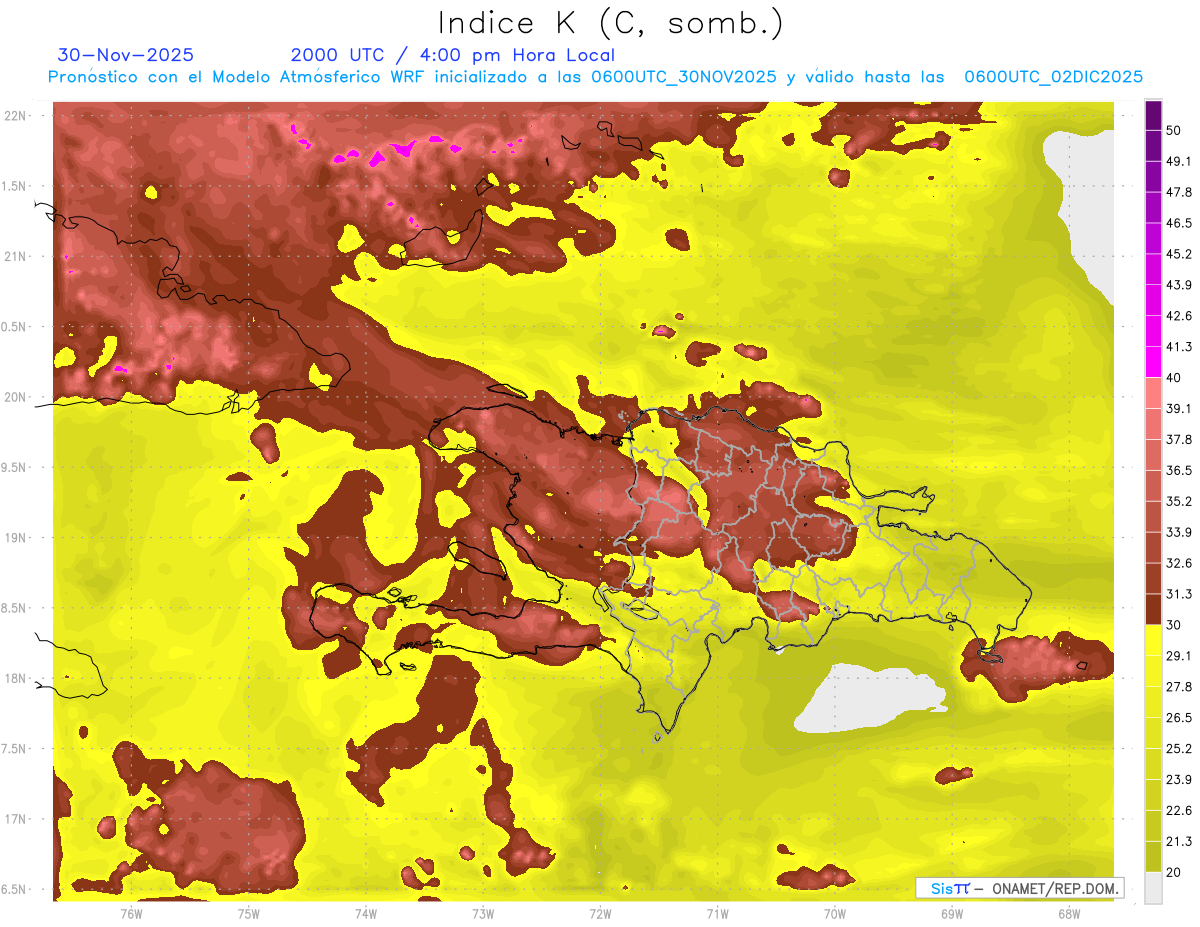Image resolution: width=1200 pixels, height=927 pixels.
Task: Click the colorbar value '46.5'
Action: 1179,223
